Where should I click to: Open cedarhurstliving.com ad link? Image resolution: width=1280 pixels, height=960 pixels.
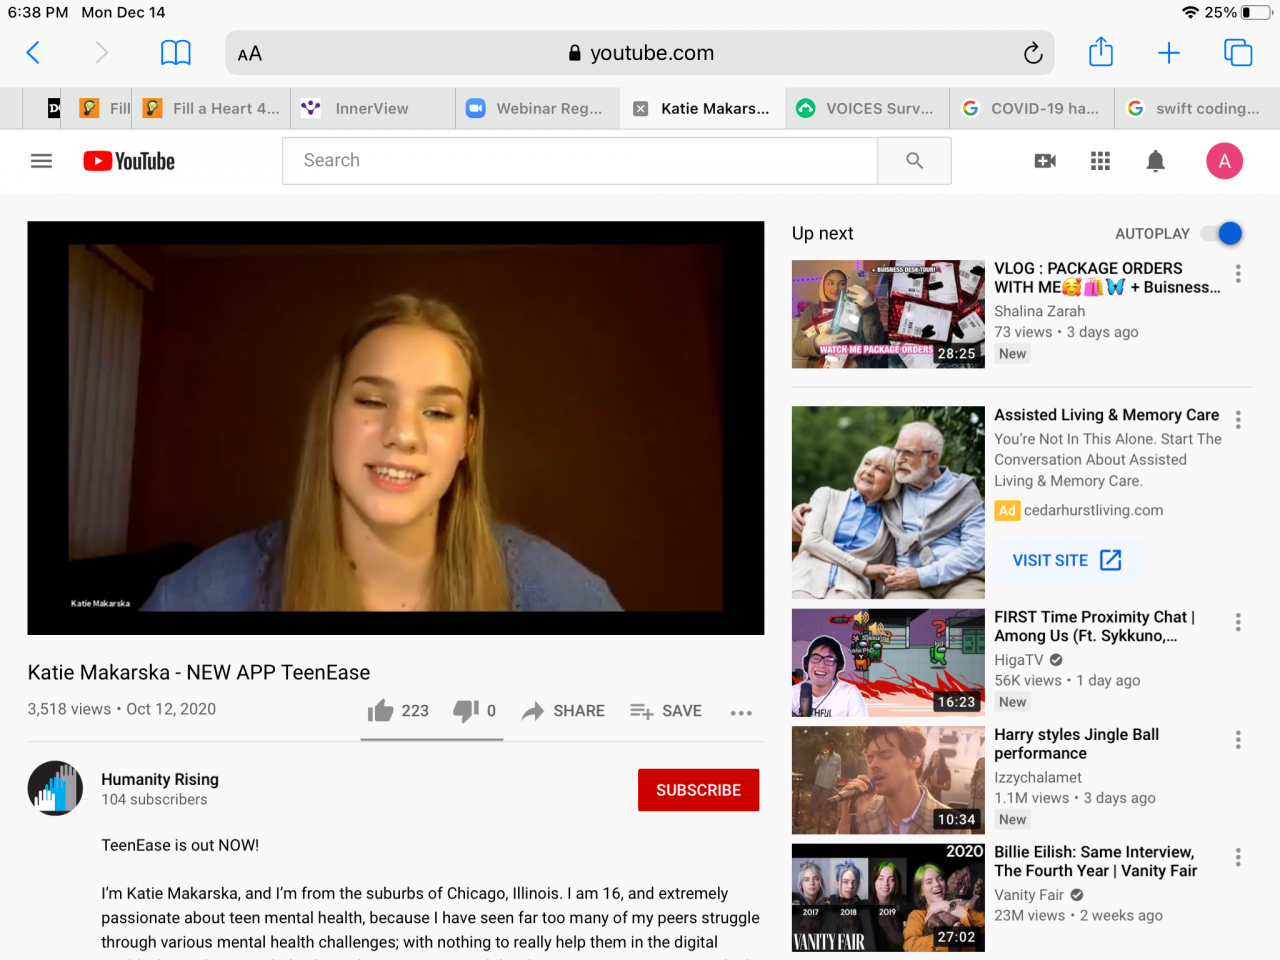coord(1094,510)
